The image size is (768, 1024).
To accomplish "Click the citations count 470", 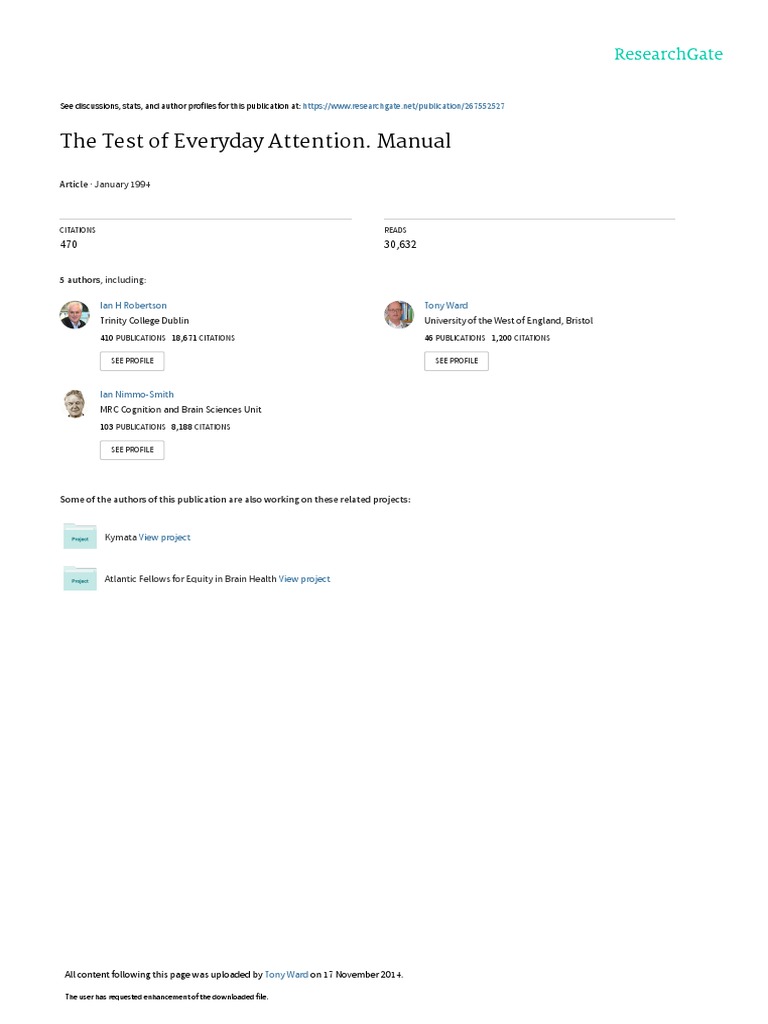I will [x=69, y=243].
